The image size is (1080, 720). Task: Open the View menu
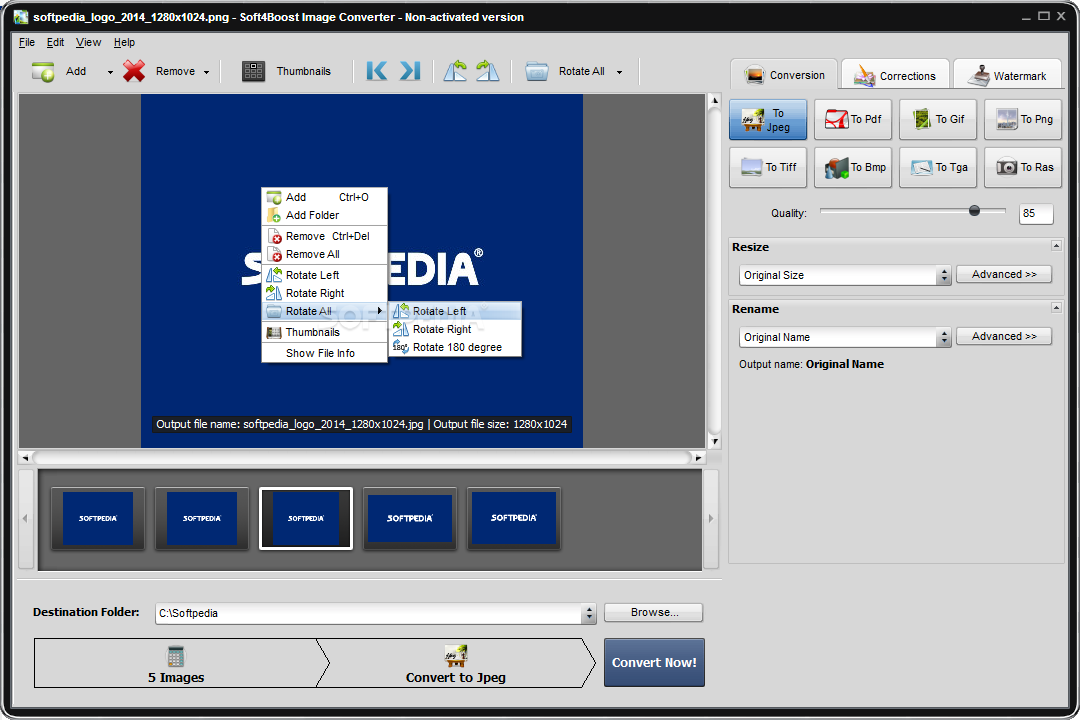88,42
